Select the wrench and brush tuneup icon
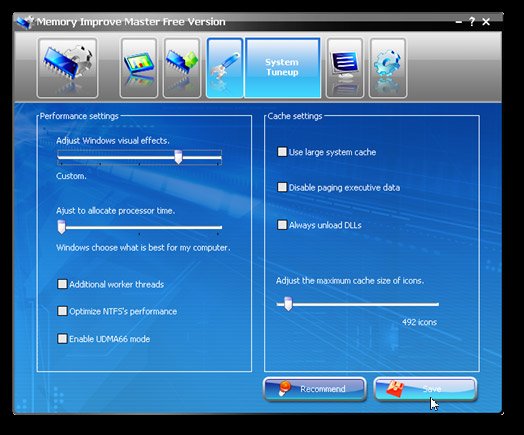The image size is (524, 435). coord(225,68)
